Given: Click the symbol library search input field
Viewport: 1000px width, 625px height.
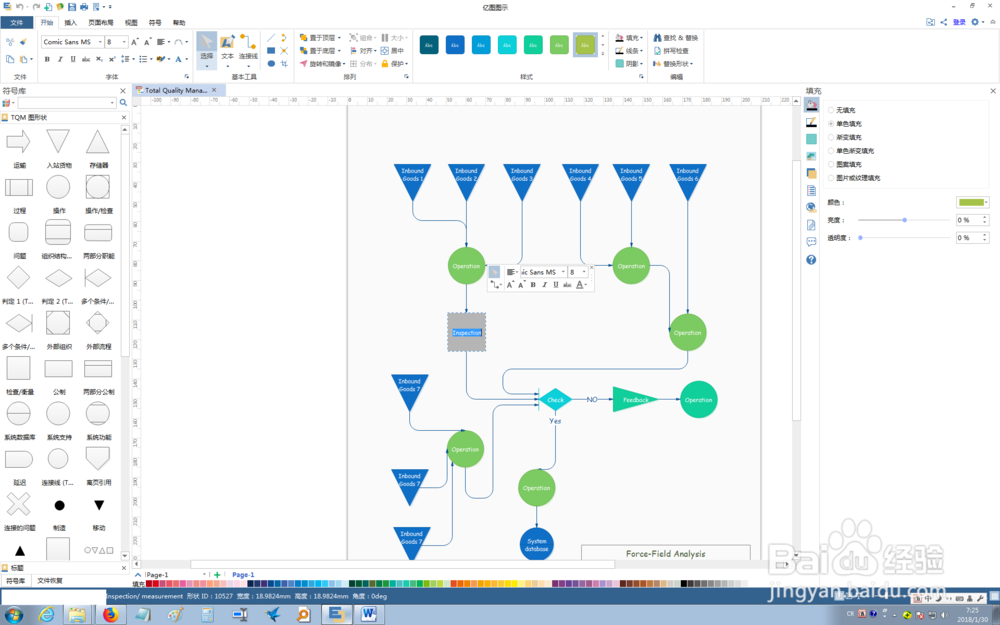Looking at the screenshot, I should point(66,103).
